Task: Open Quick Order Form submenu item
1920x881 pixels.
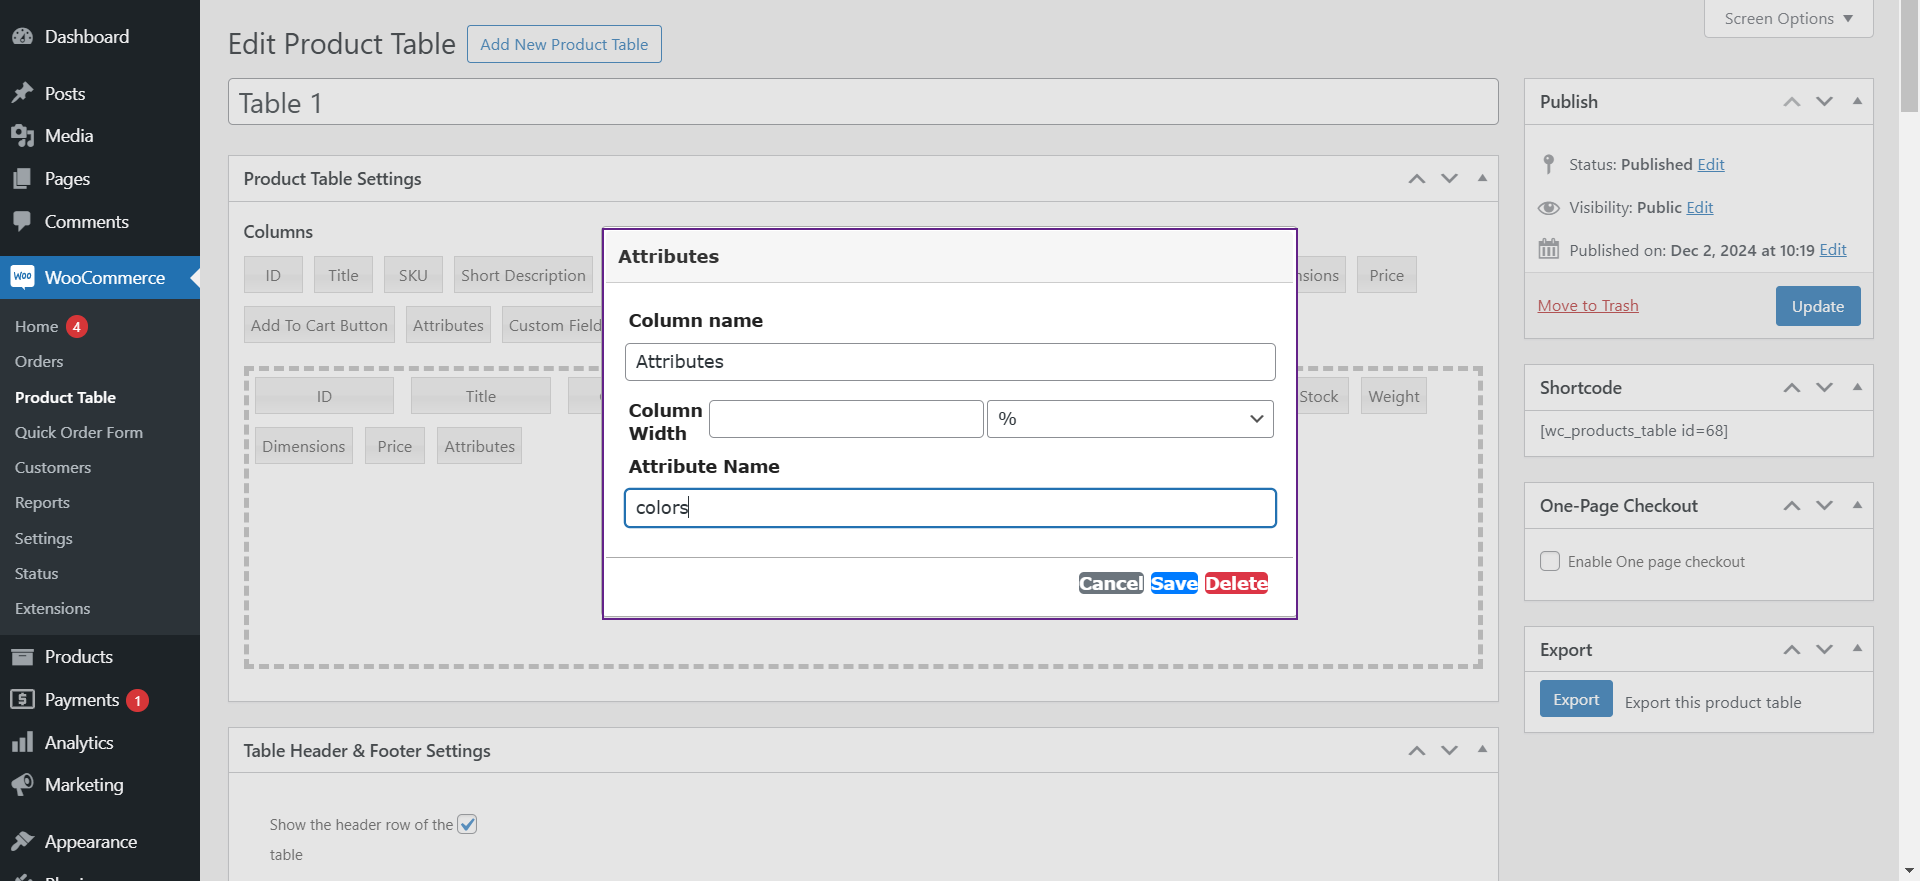Action: tap(79, 432)
